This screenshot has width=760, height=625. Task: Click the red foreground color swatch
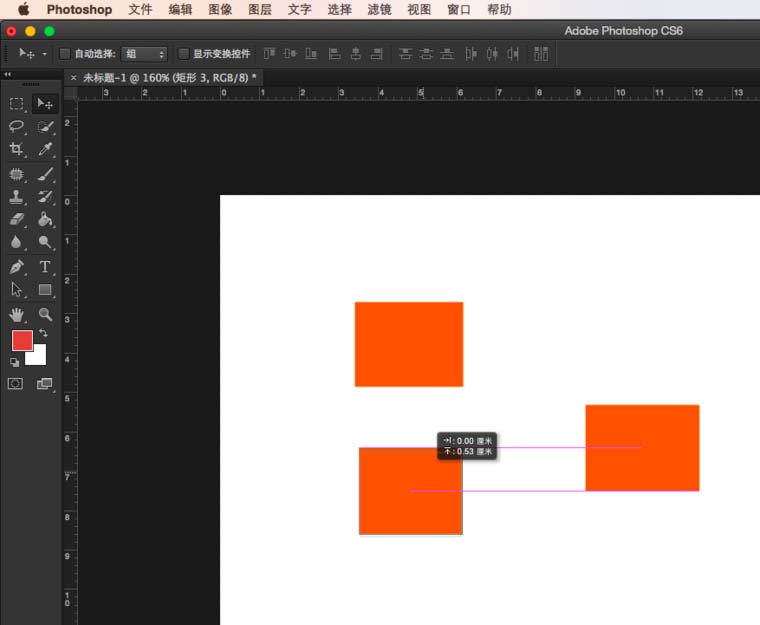[x=22, y=340]
